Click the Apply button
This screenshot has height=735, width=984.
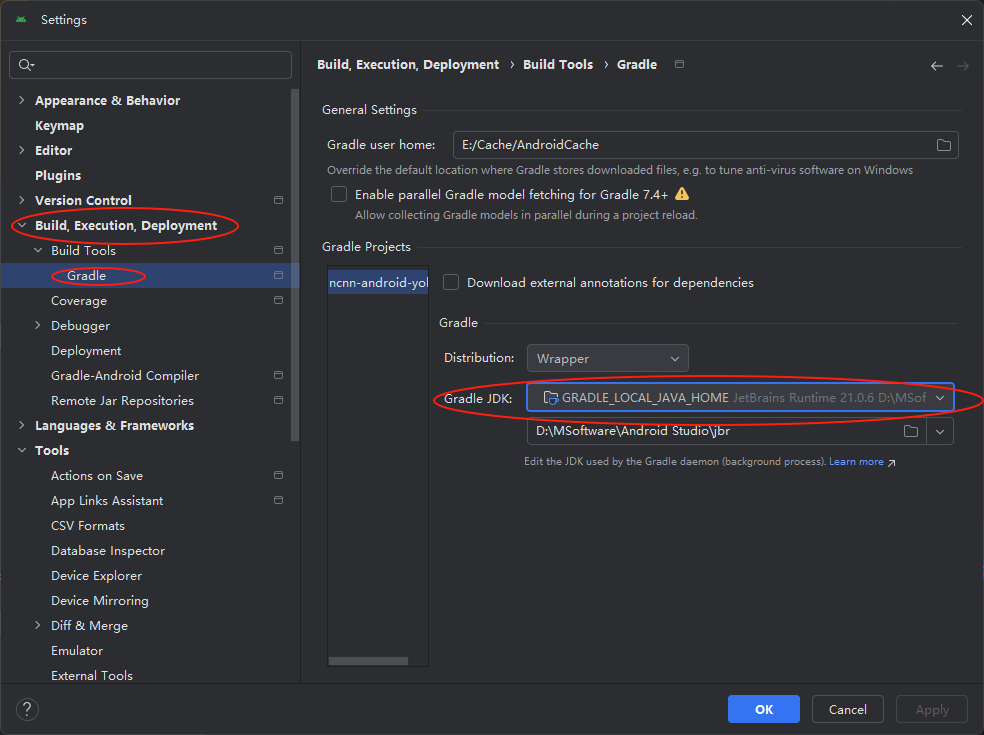pyautogui.click(x=932, y=709)
